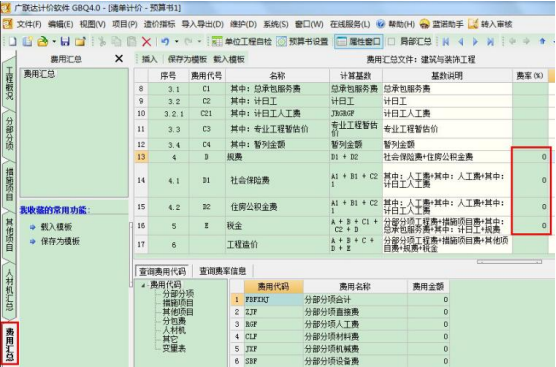Screen dimensions: 556x367
Task: Open the 造价指标 menu
Action: (x=159, y=24)
